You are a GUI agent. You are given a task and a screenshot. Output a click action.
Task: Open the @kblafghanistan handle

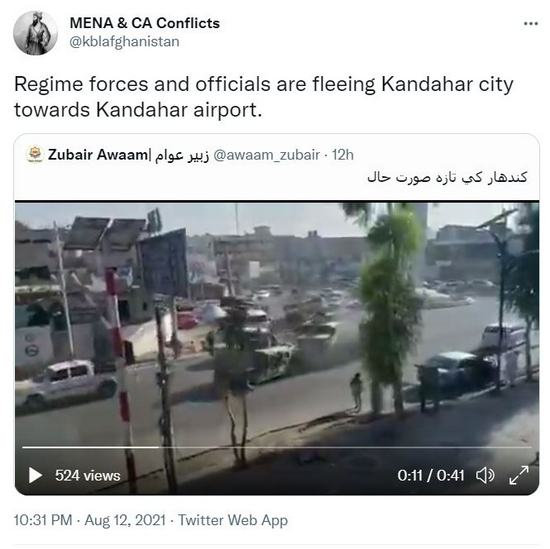click(x=125, y=42)
